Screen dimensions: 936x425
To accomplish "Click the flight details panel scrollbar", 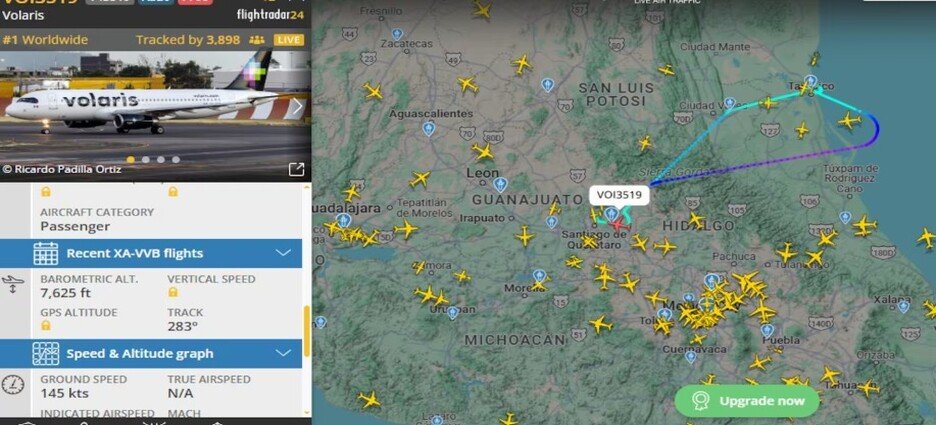I will point(307,331).
